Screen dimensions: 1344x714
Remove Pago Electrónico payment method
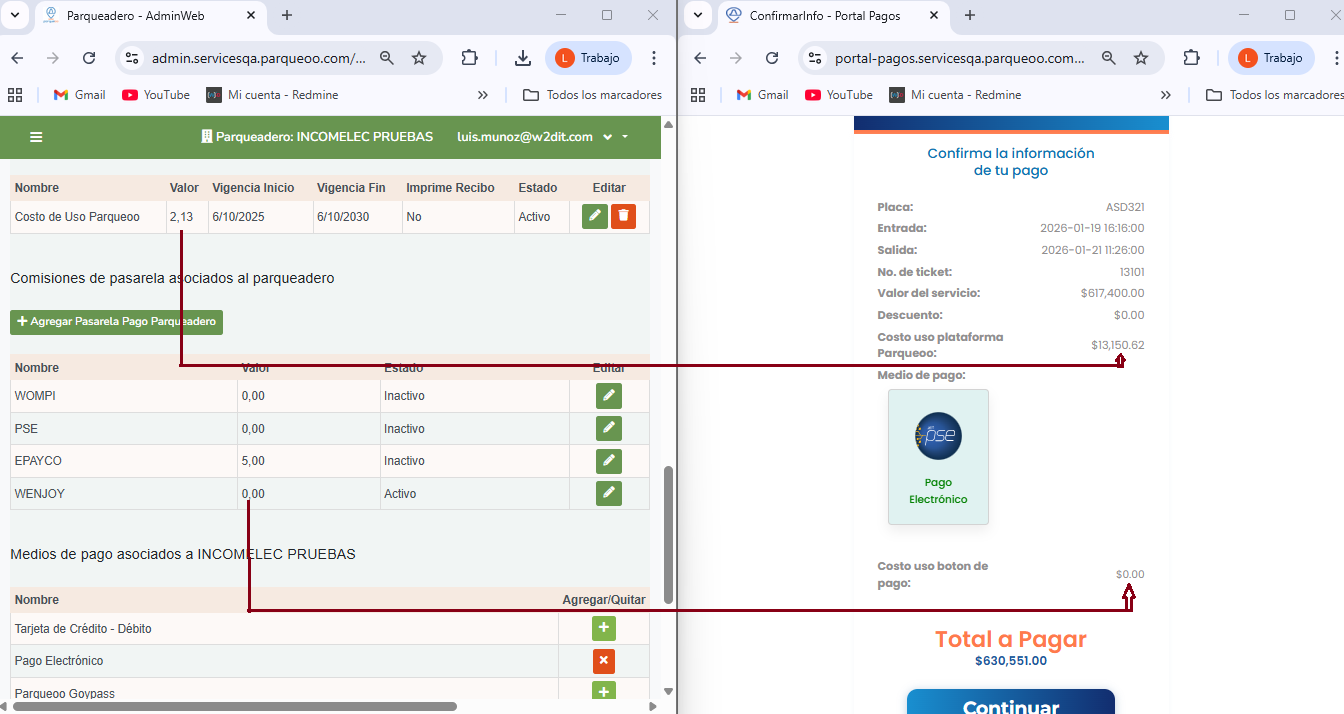[x=603, y=661]
